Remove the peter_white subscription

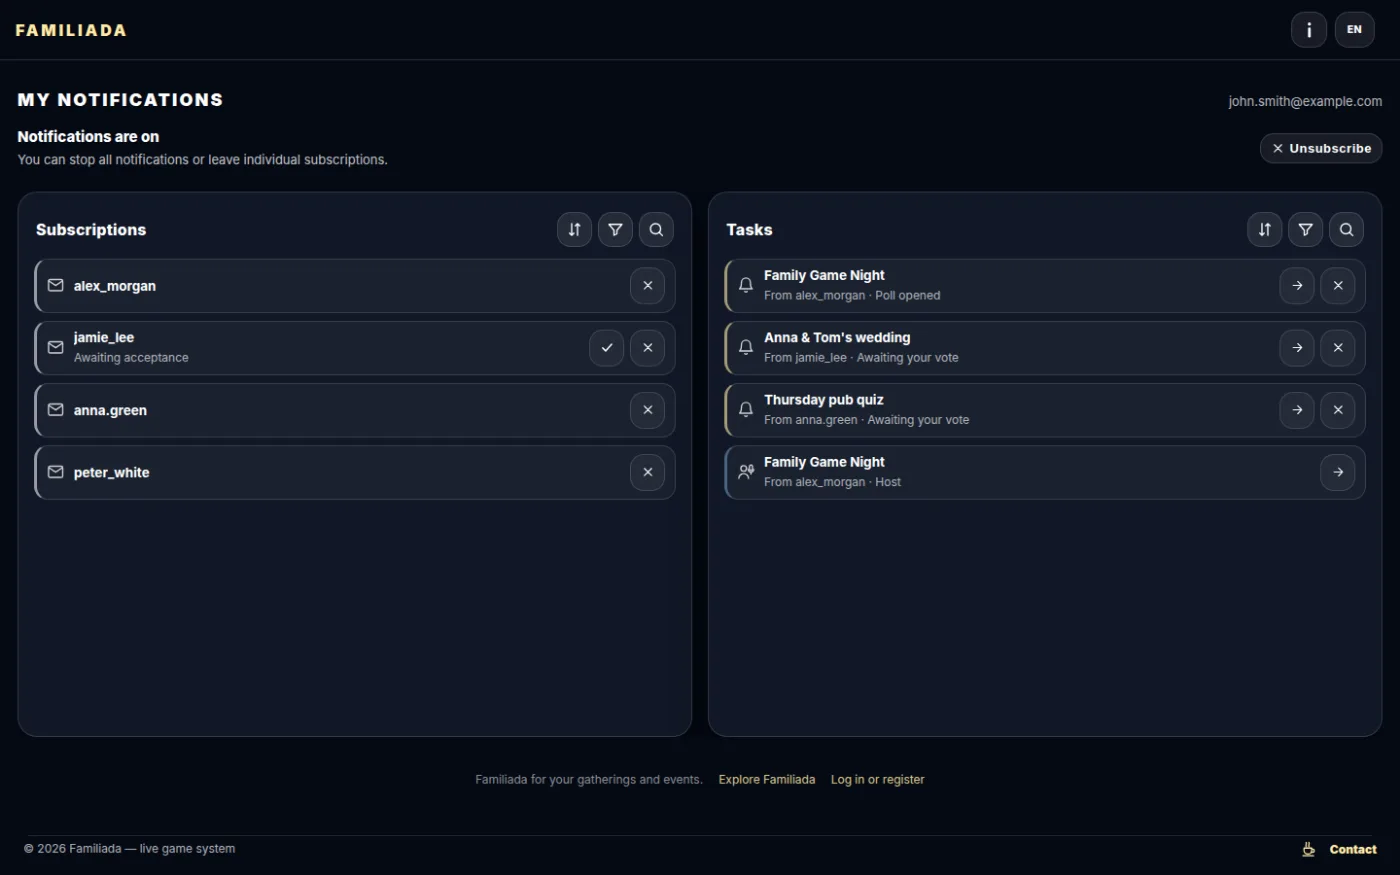647,472
